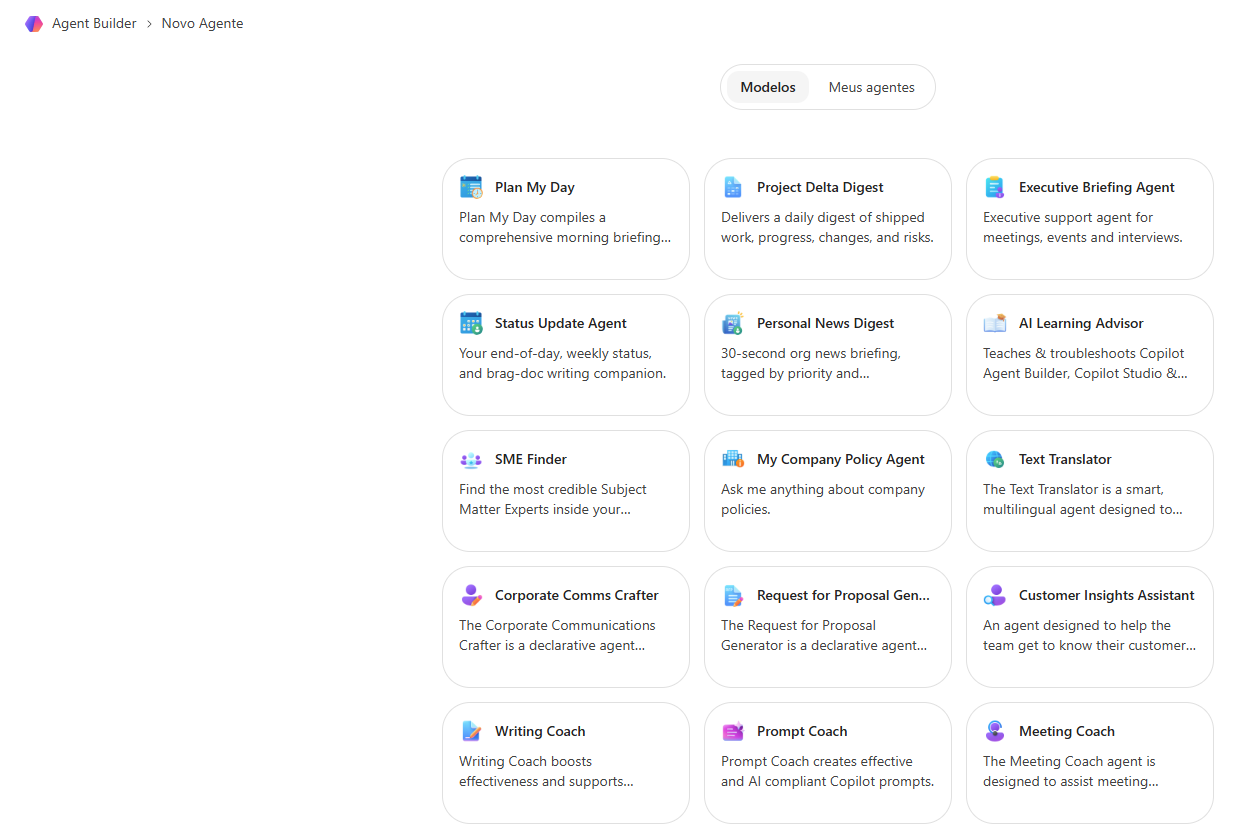Click 'Ask me anything about company policies.' text
Image resolution: width=1237 pixels, height=832 pixels.
pyautogui.click(x=823, y=499)
